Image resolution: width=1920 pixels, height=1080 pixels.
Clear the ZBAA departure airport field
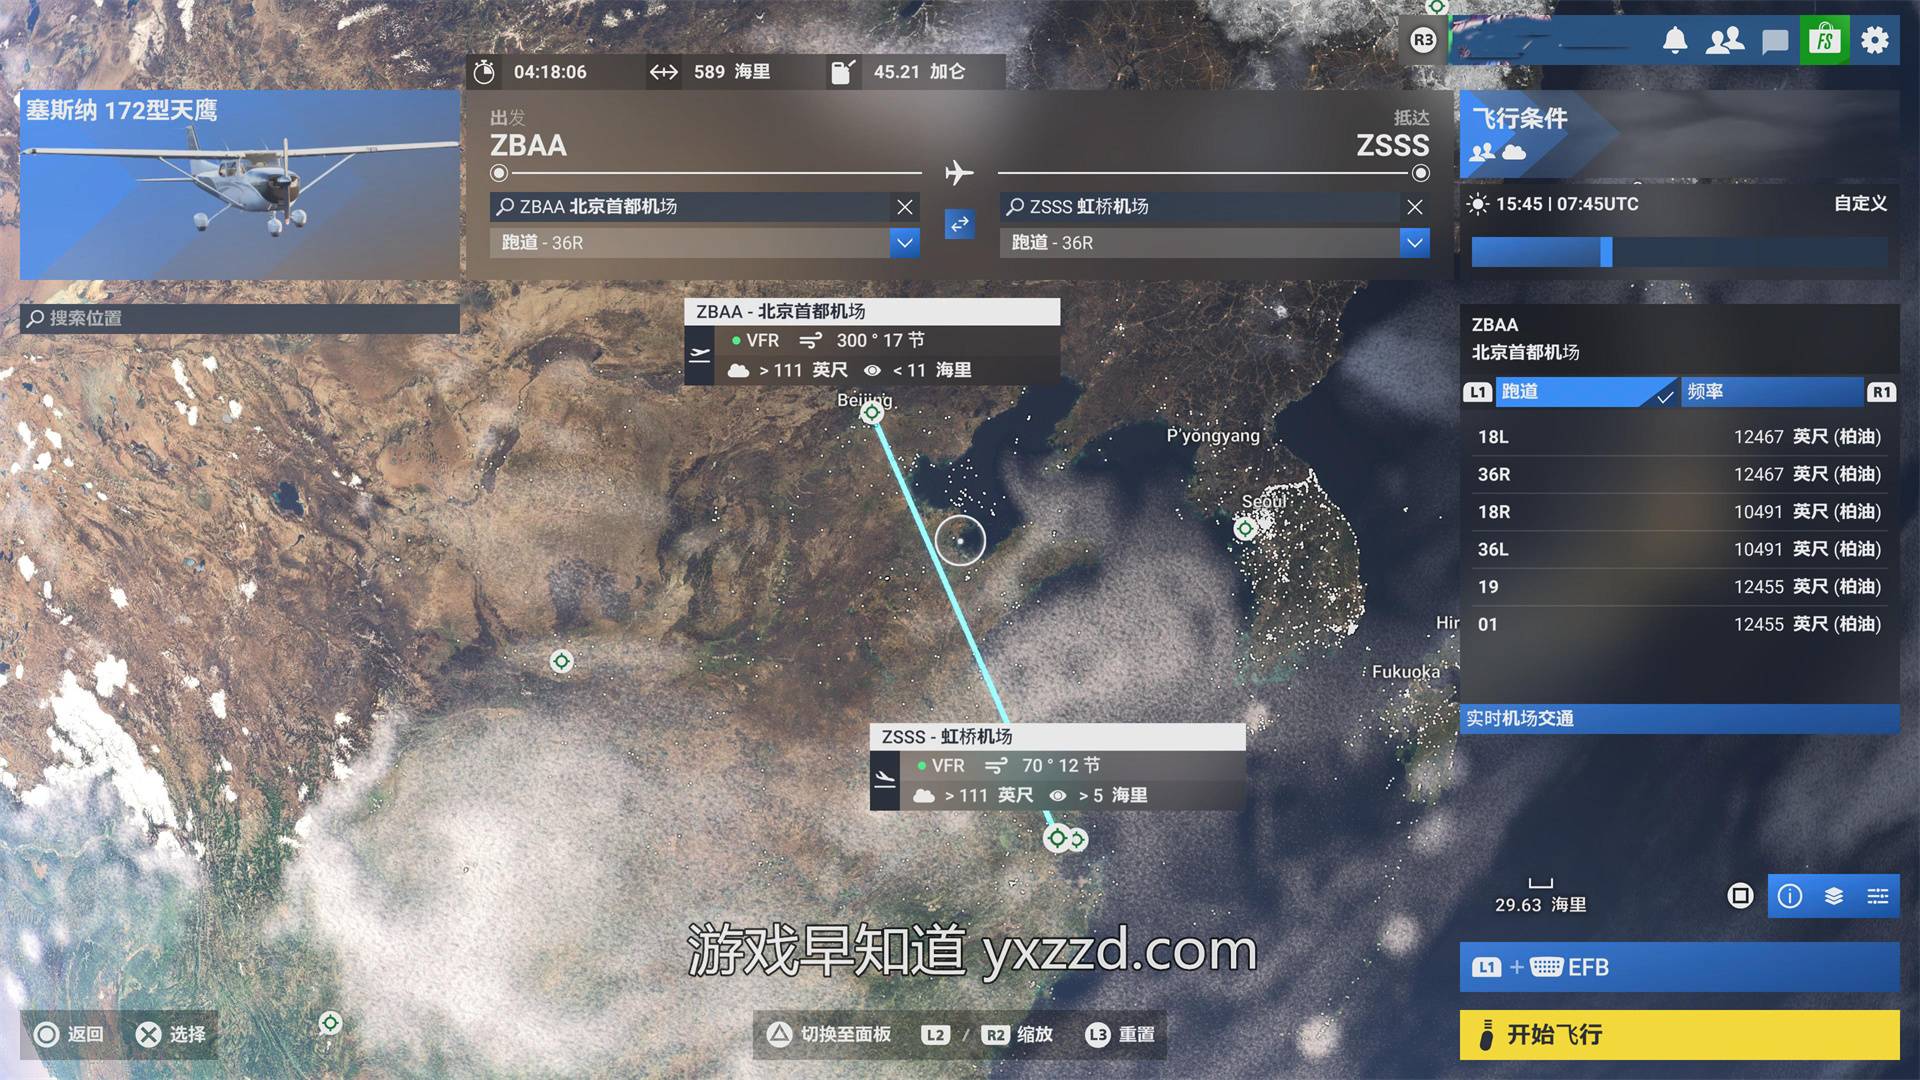905,207
